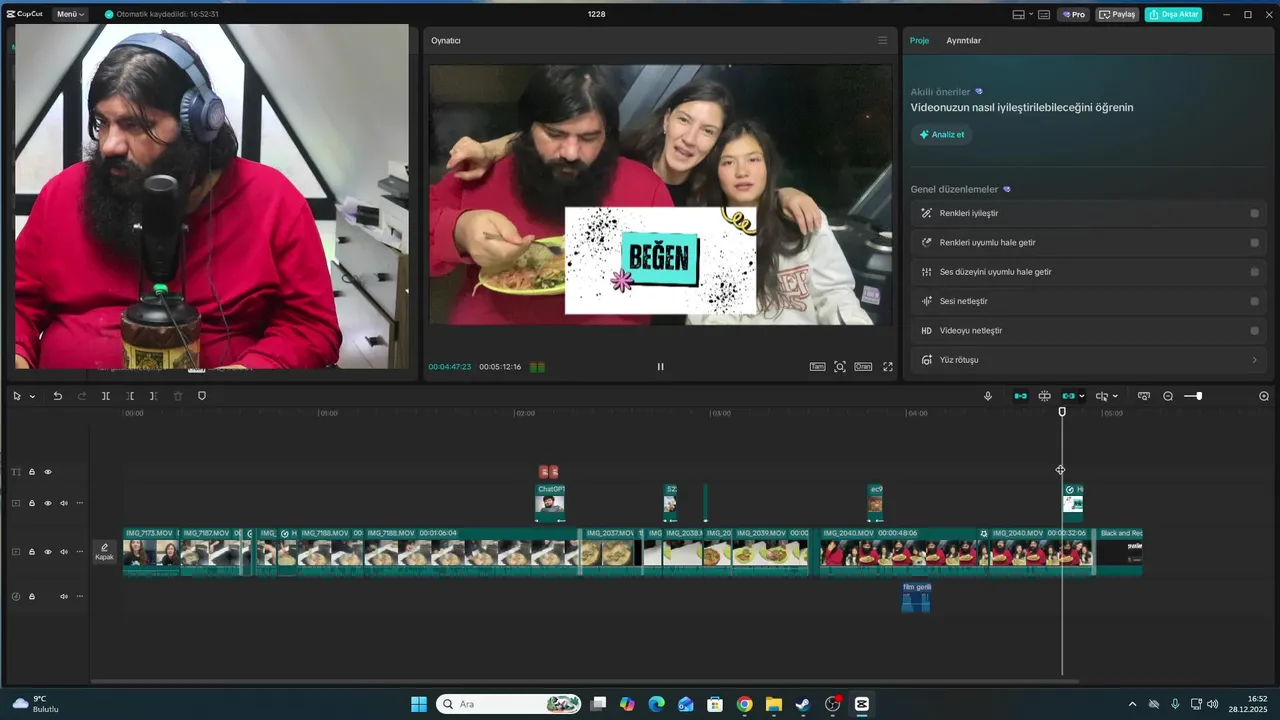This screenshot has width=1280, height=720.
Task: Click the Delete right (trim right) tool
Action: [x=154, y=396]
